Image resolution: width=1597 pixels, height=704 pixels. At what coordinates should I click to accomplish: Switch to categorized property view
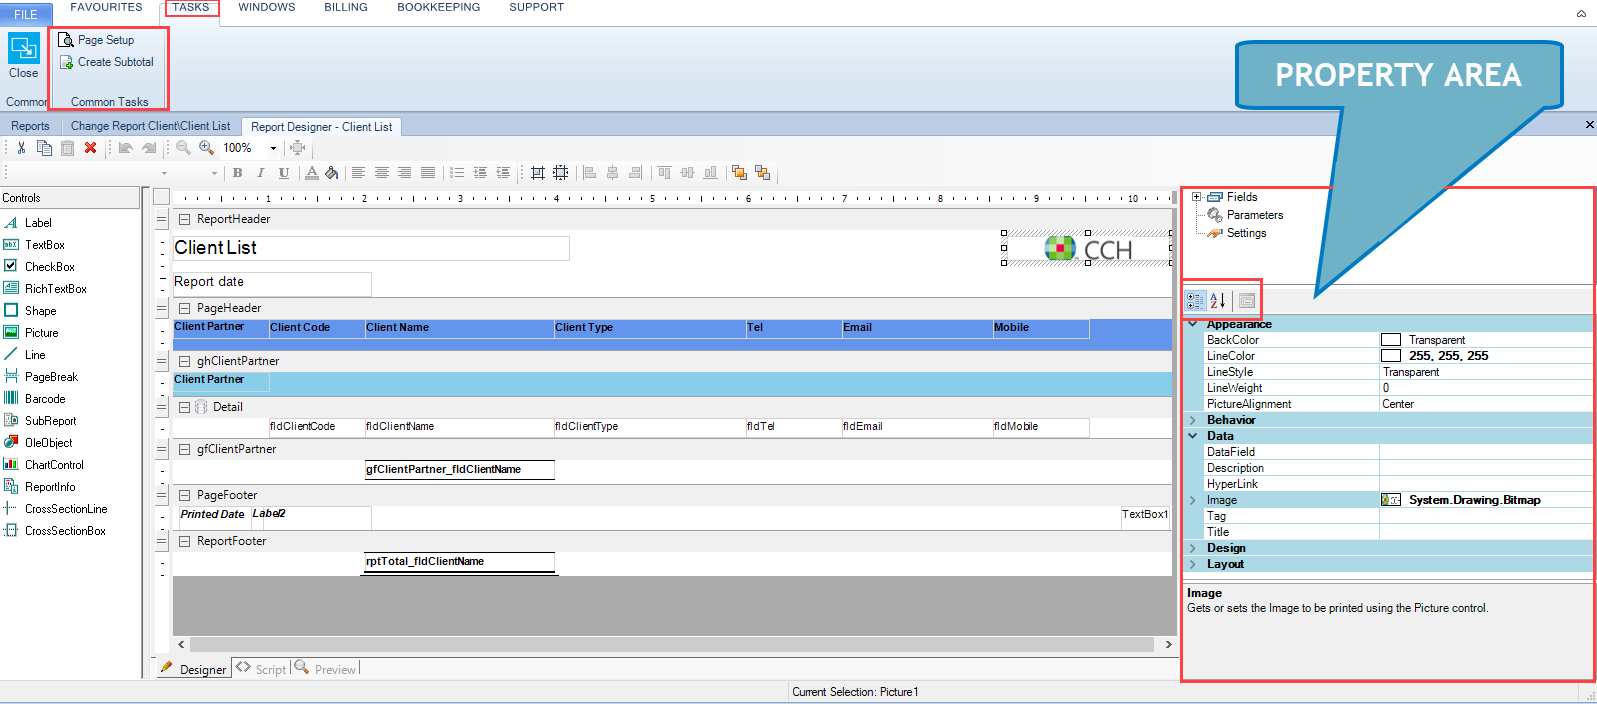tap(1195, 300)
